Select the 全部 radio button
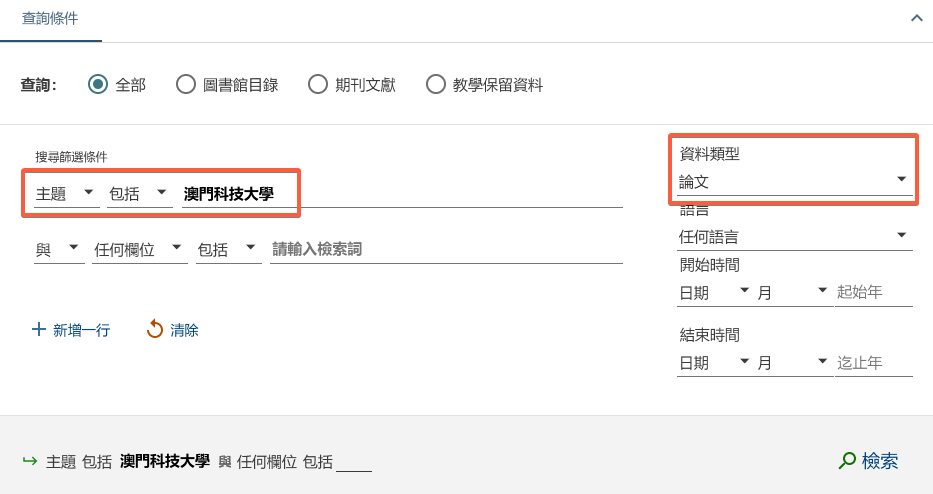The height and width of the screenshot is (494, 933). [98, 85]
